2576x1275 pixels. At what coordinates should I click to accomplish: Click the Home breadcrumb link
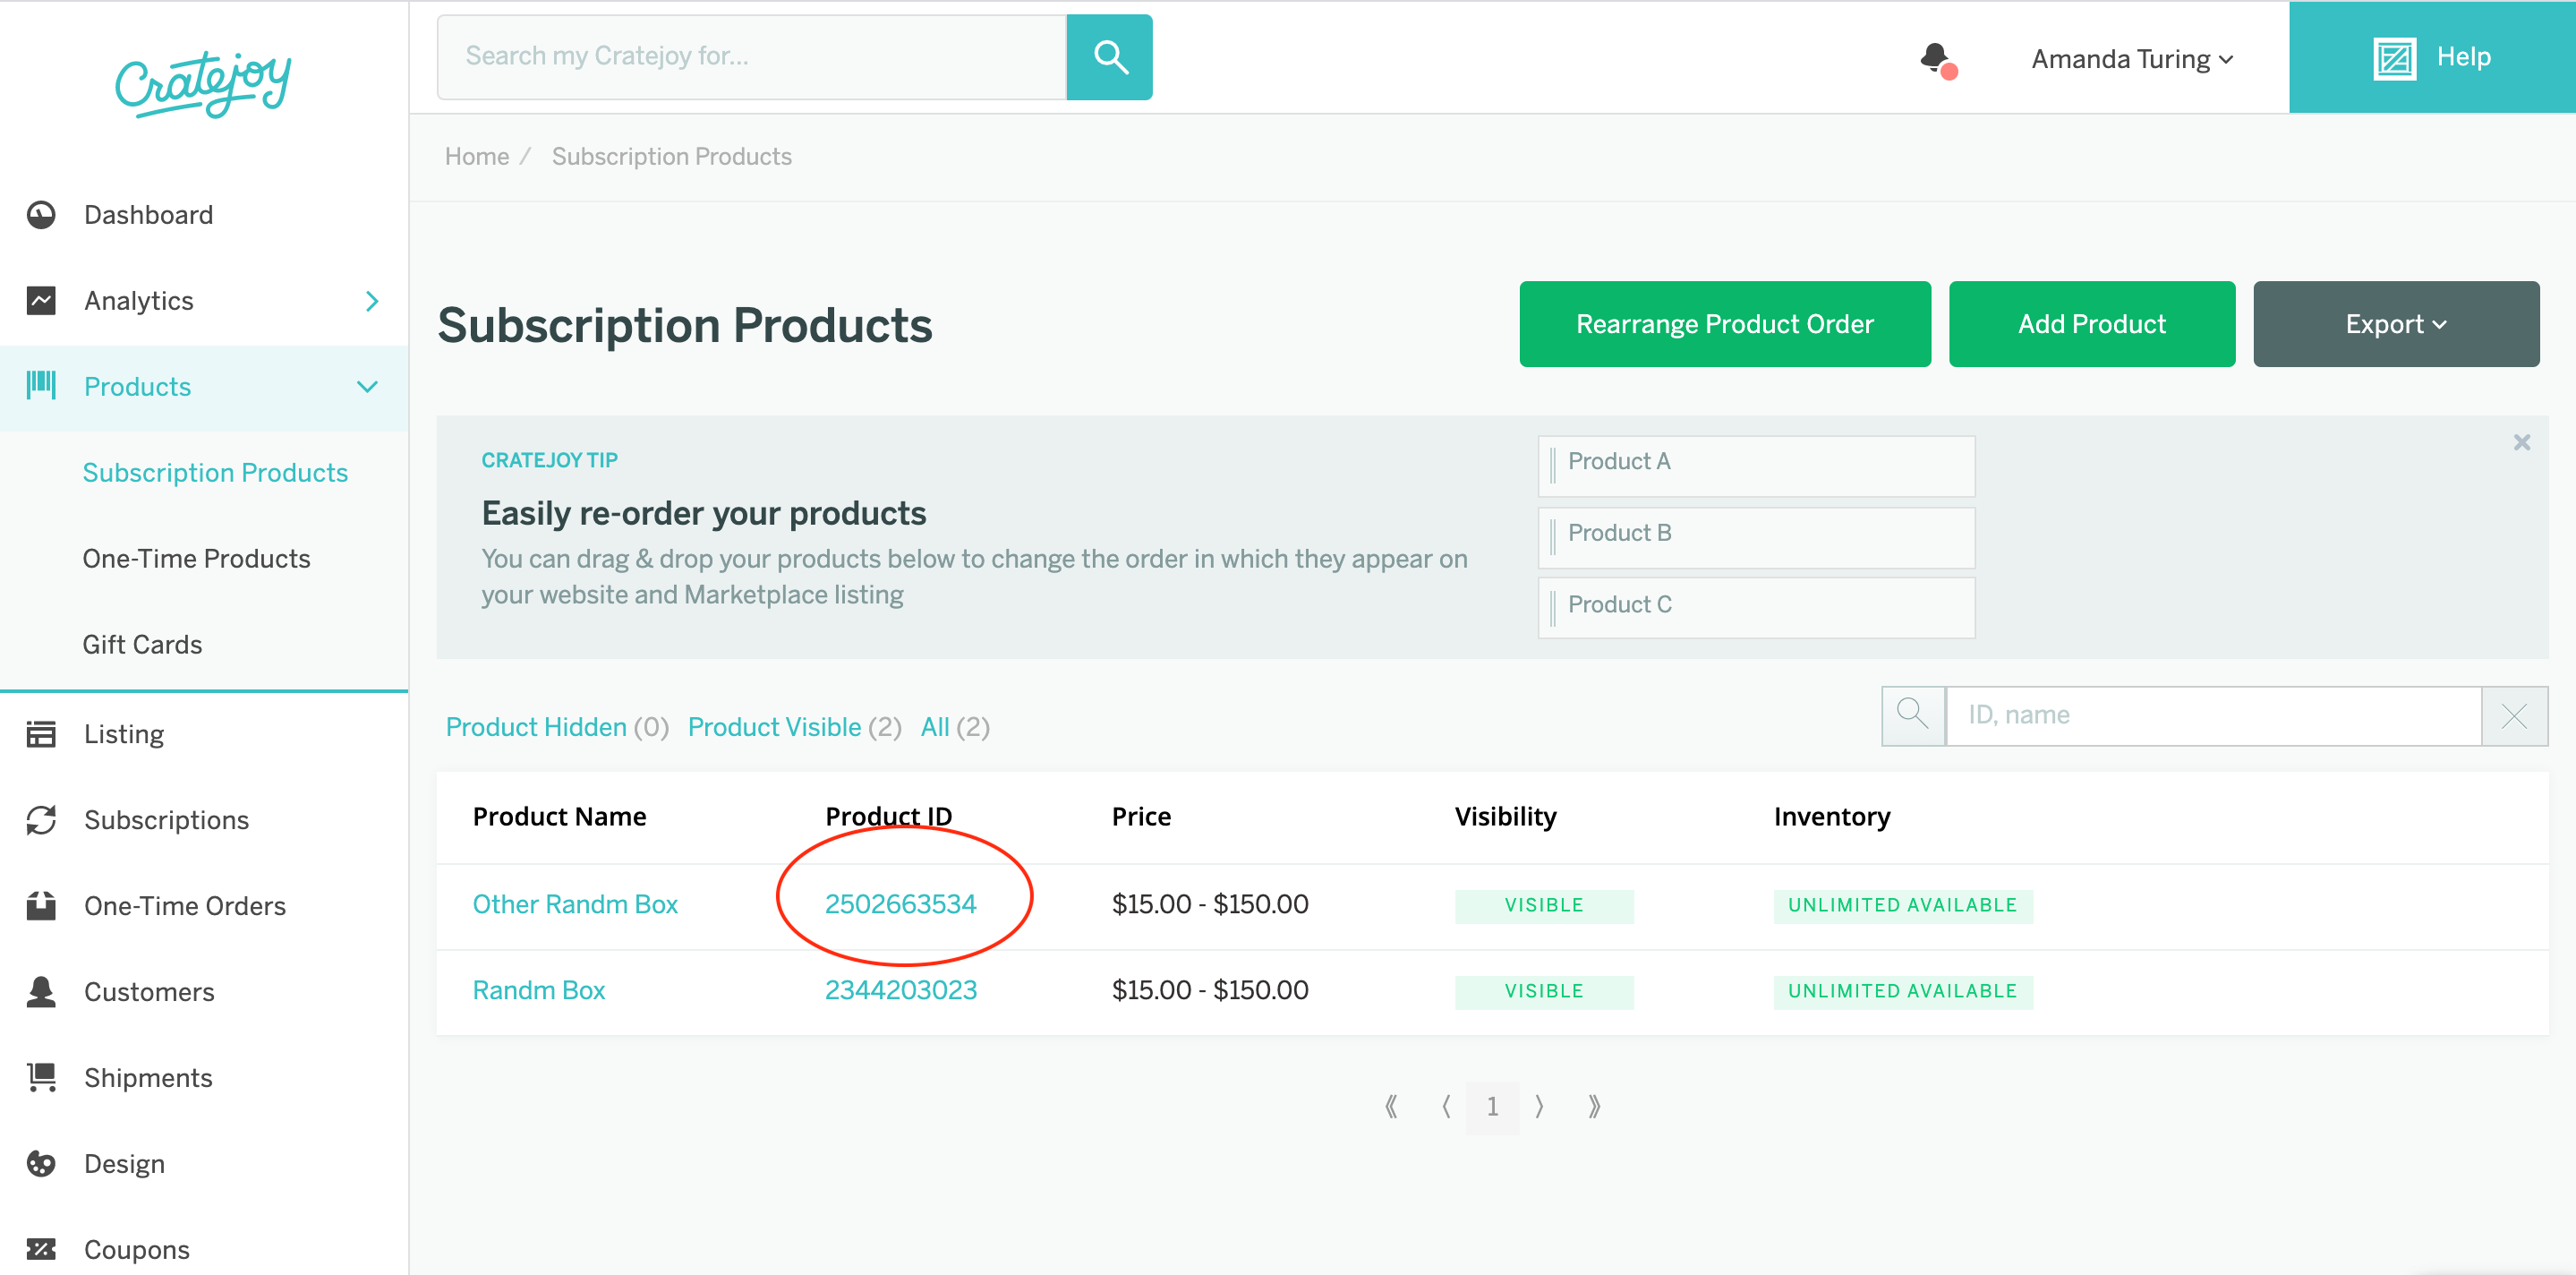tap(477, 157)
